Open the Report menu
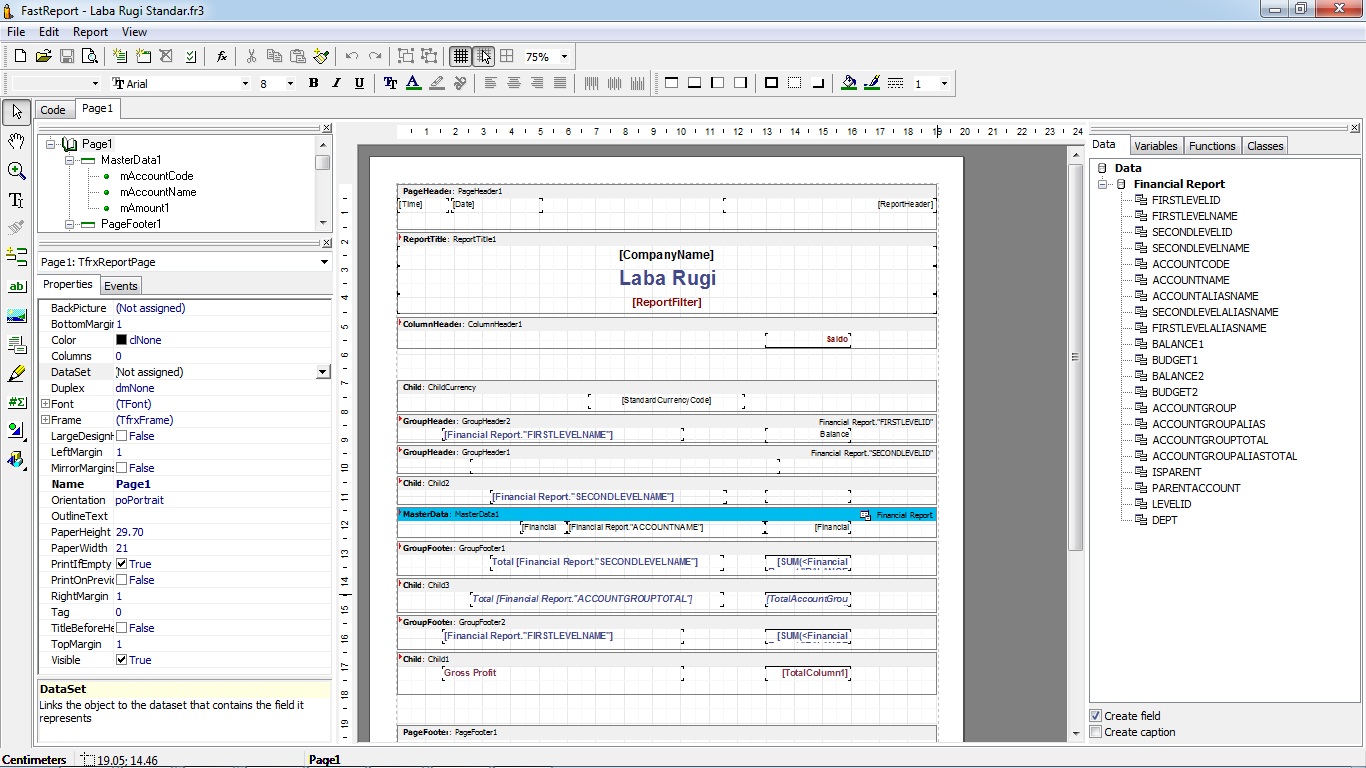The image size is (1366, 768). pyautogui.click(x=90, y=32)
